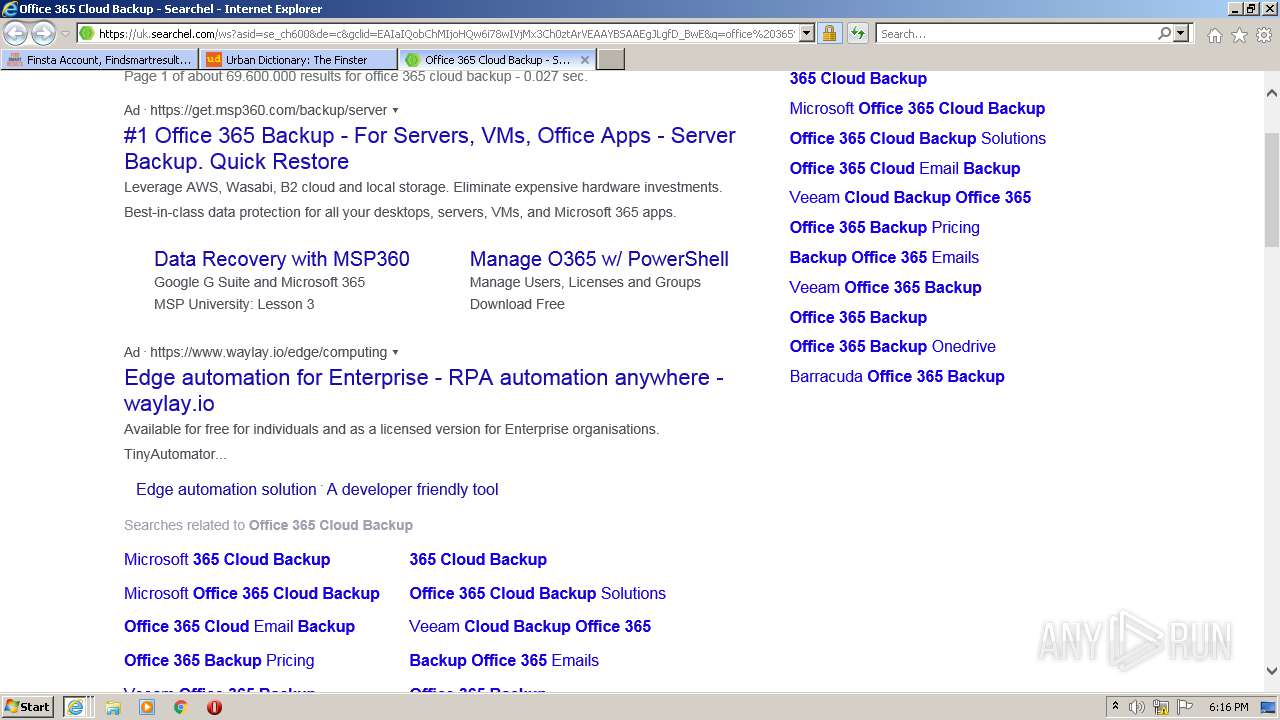Screen dimensions: 1280x720
Task: Click the browser Forward arrow button
Action: [x=43, y=33]
